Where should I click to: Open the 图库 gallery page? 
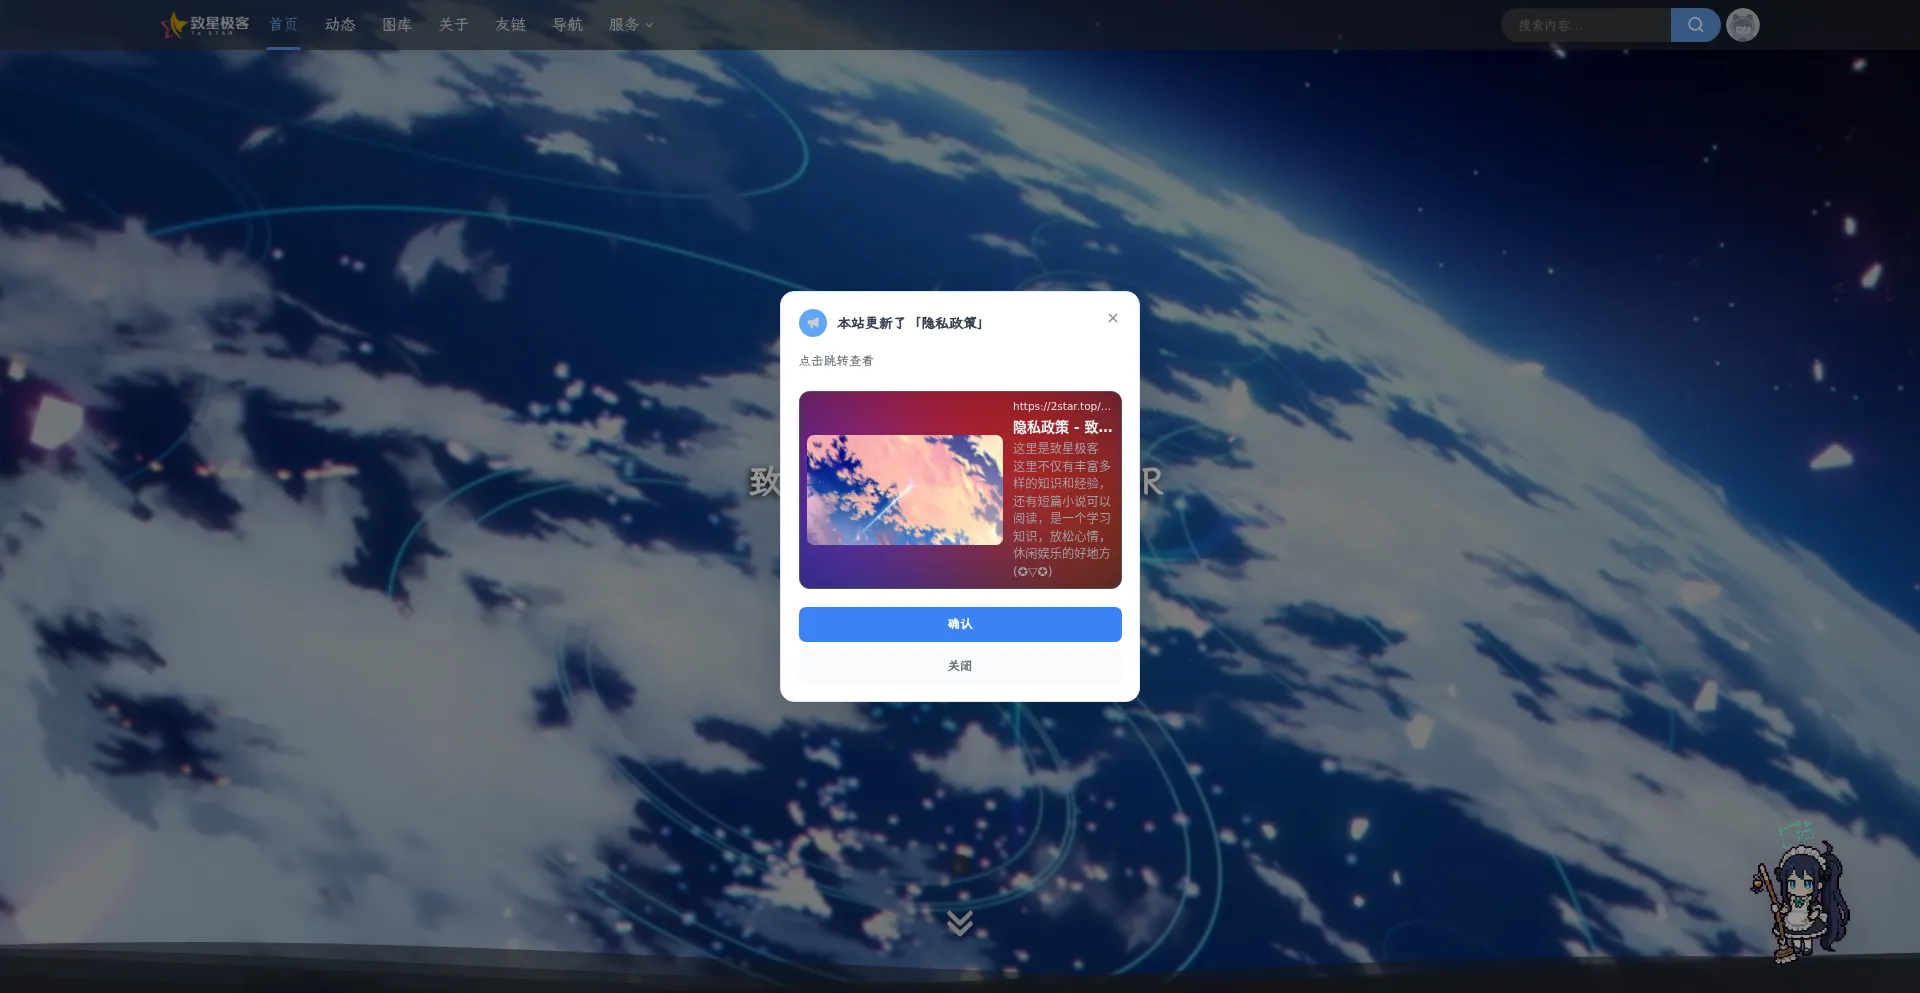coord(397,24)
